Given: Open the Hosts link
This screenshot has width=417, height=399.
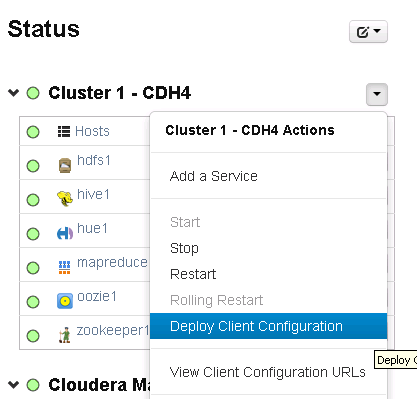Looking at the screenshot, I should point(92,131).
